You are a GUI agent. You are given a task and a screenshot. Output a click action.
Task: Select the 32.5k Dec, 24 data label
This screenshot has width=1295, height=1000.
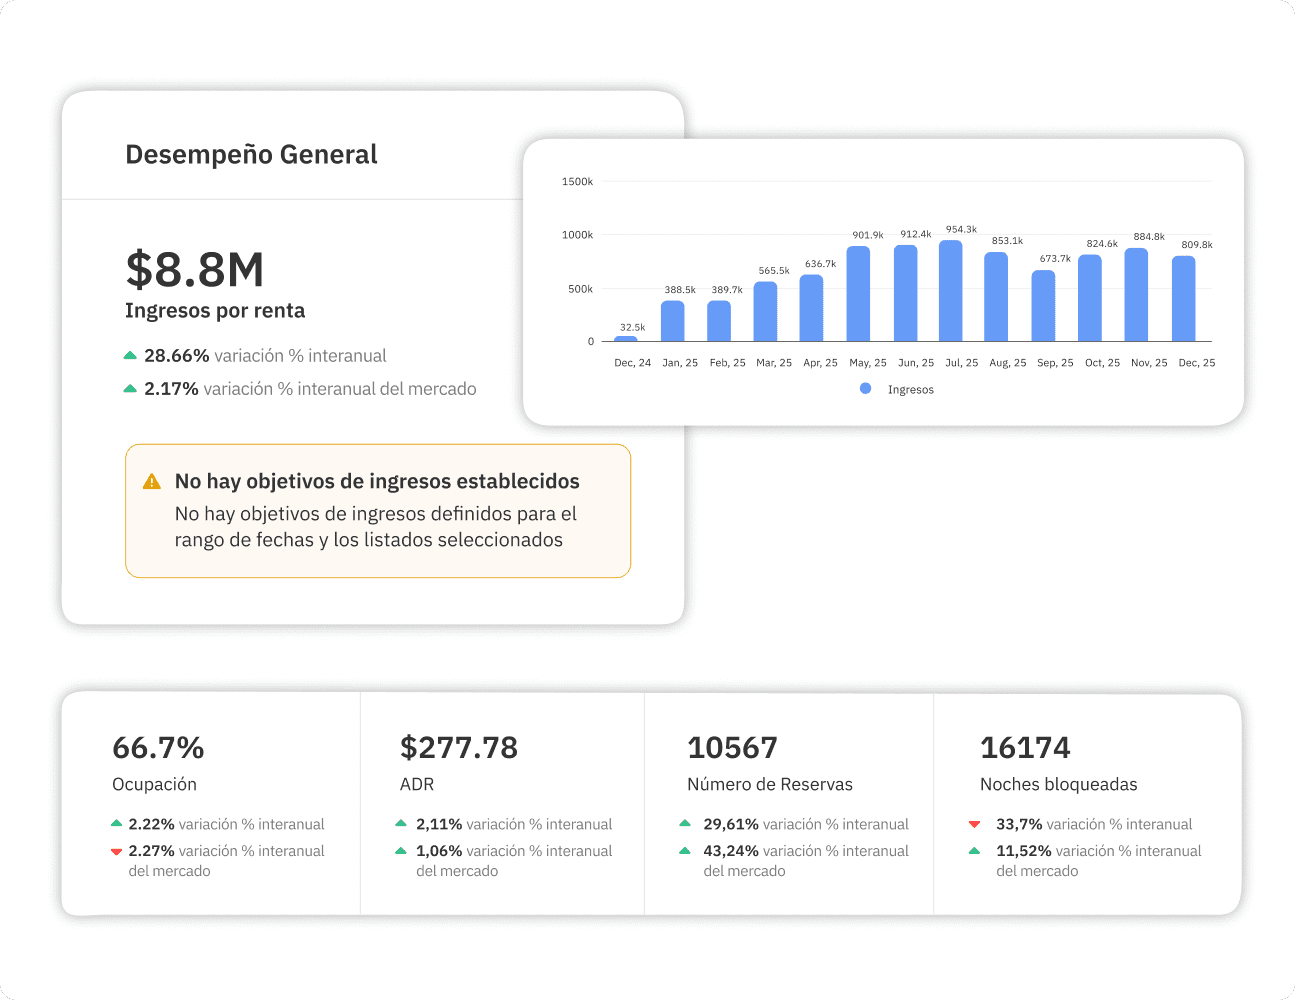tap(632, 327)
